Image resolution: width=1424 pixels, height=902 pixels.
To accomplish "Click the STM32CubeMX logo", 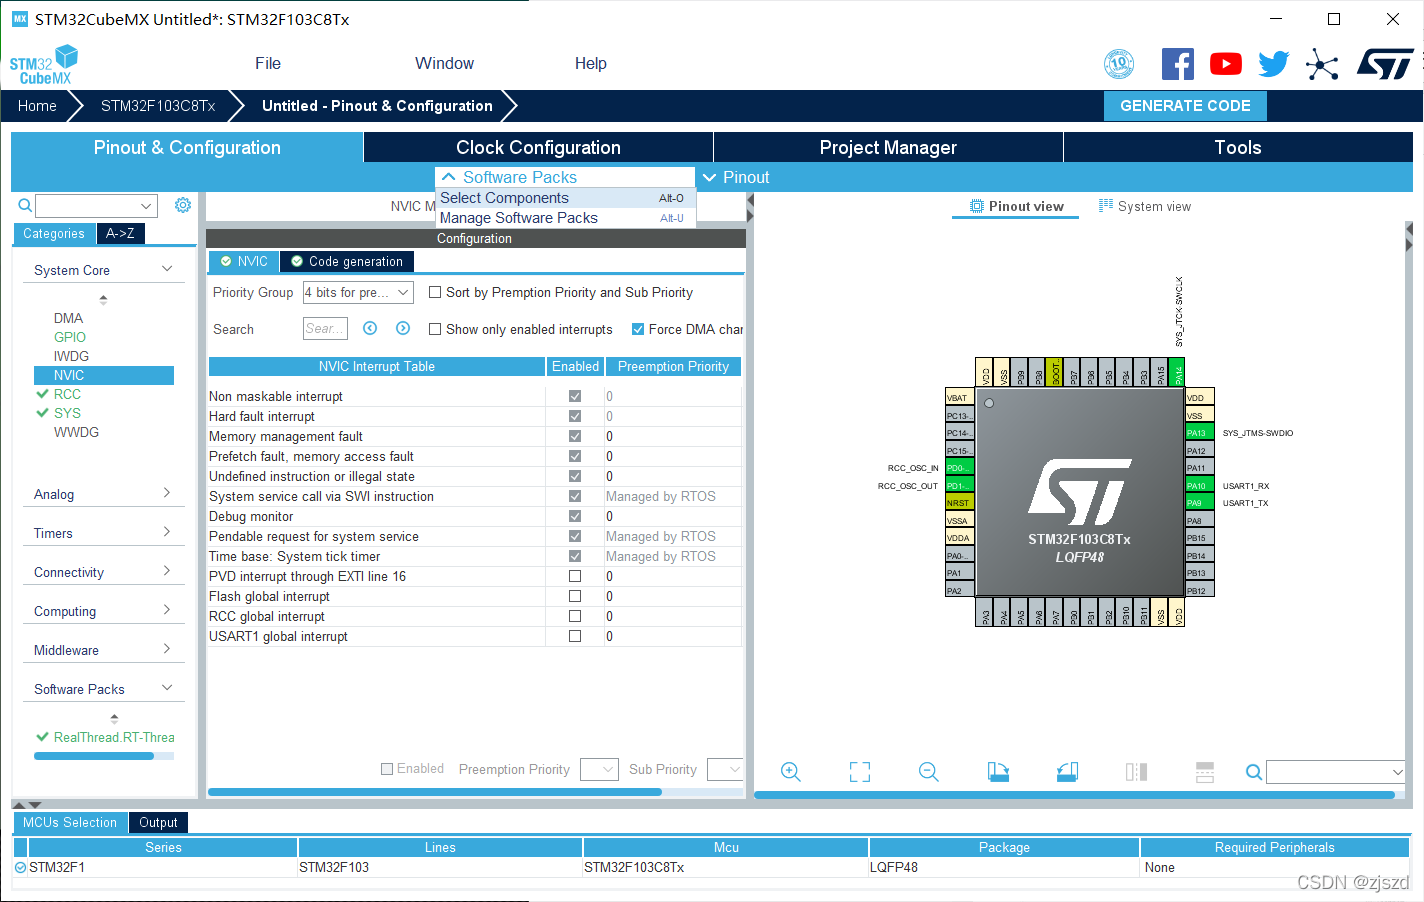I will (43, 65).
